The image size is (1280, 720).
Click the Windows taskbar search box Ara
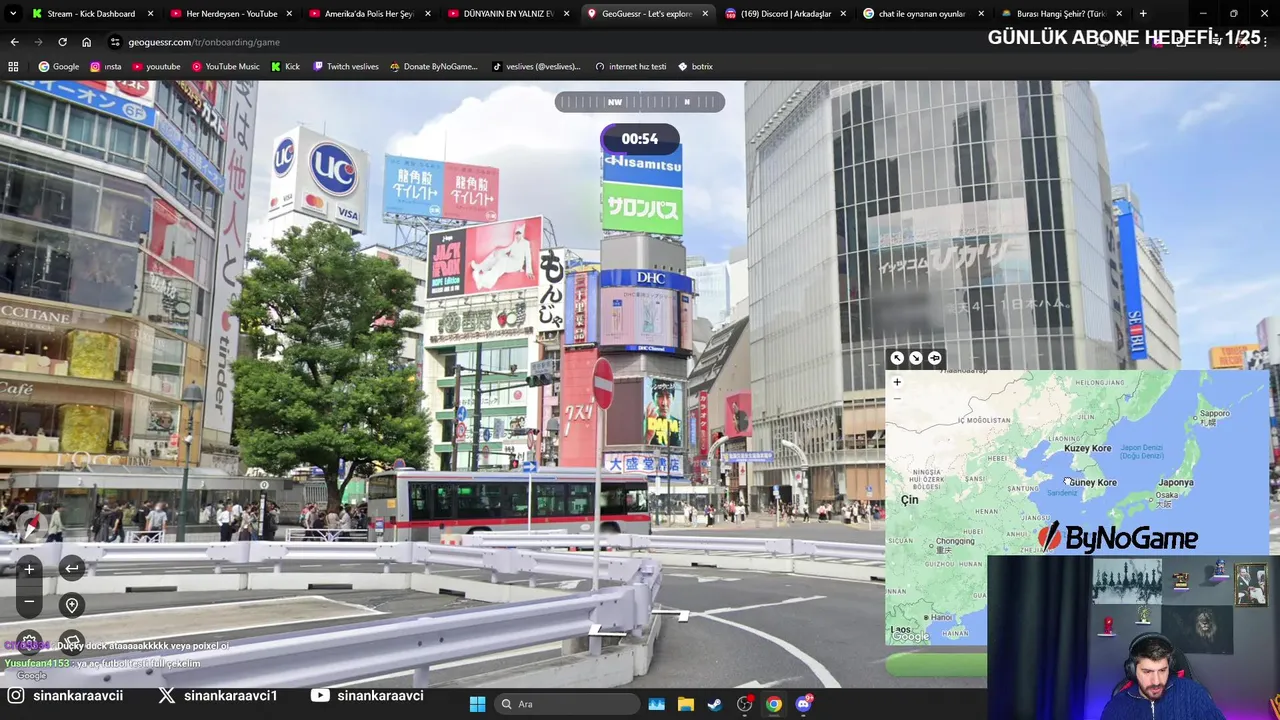pyautogui.click(x=568, y=704)
